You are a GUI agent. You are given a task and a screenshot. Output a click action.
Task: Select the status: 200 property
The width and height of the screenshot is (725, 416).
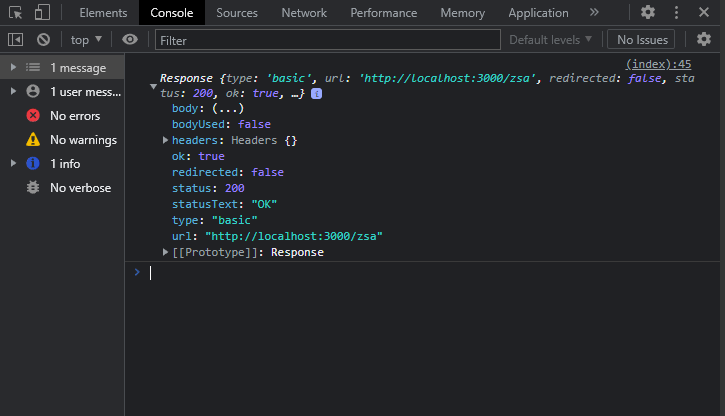(x=208, y=188)
